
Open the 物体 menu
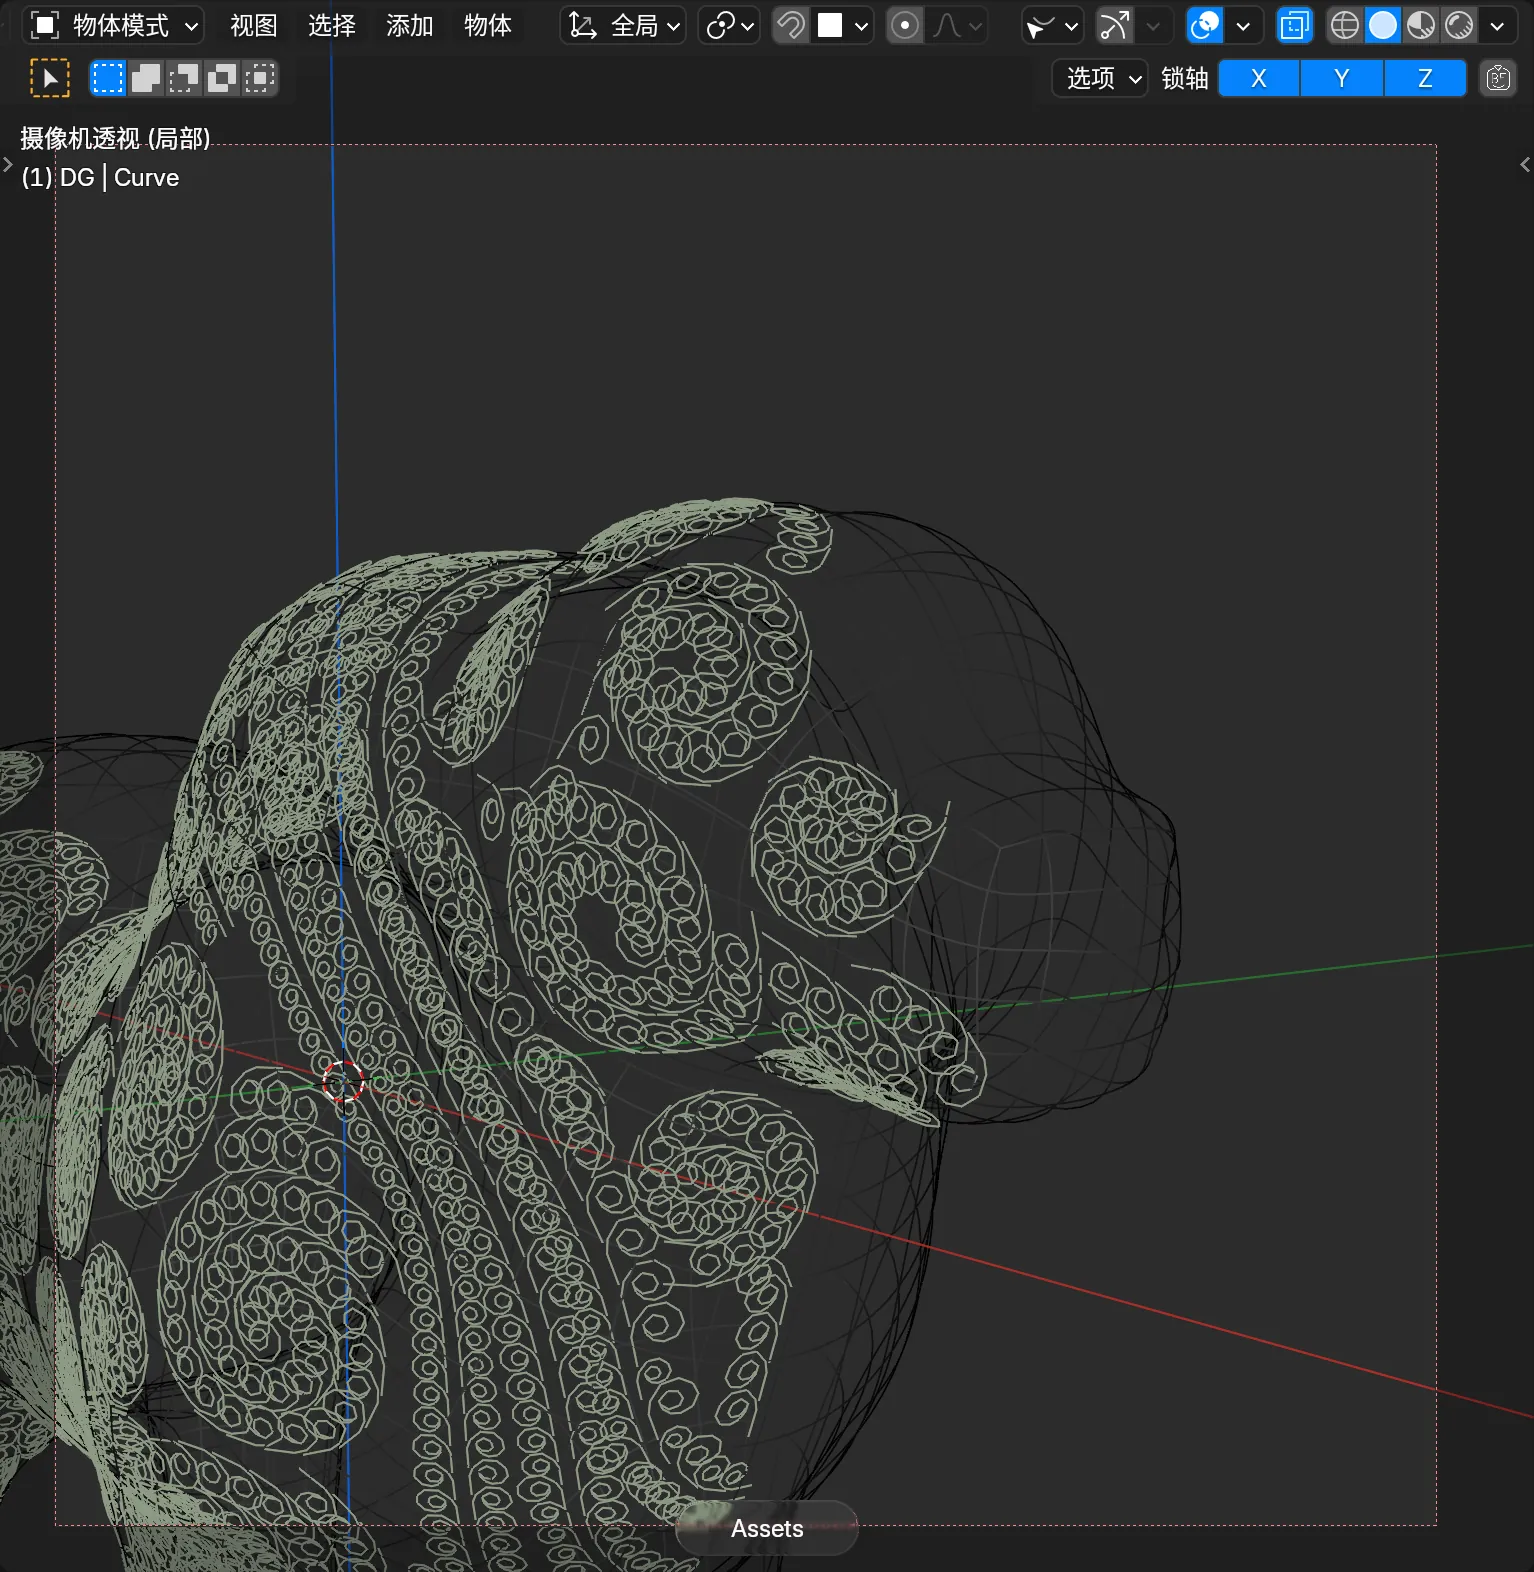point(488,25)
